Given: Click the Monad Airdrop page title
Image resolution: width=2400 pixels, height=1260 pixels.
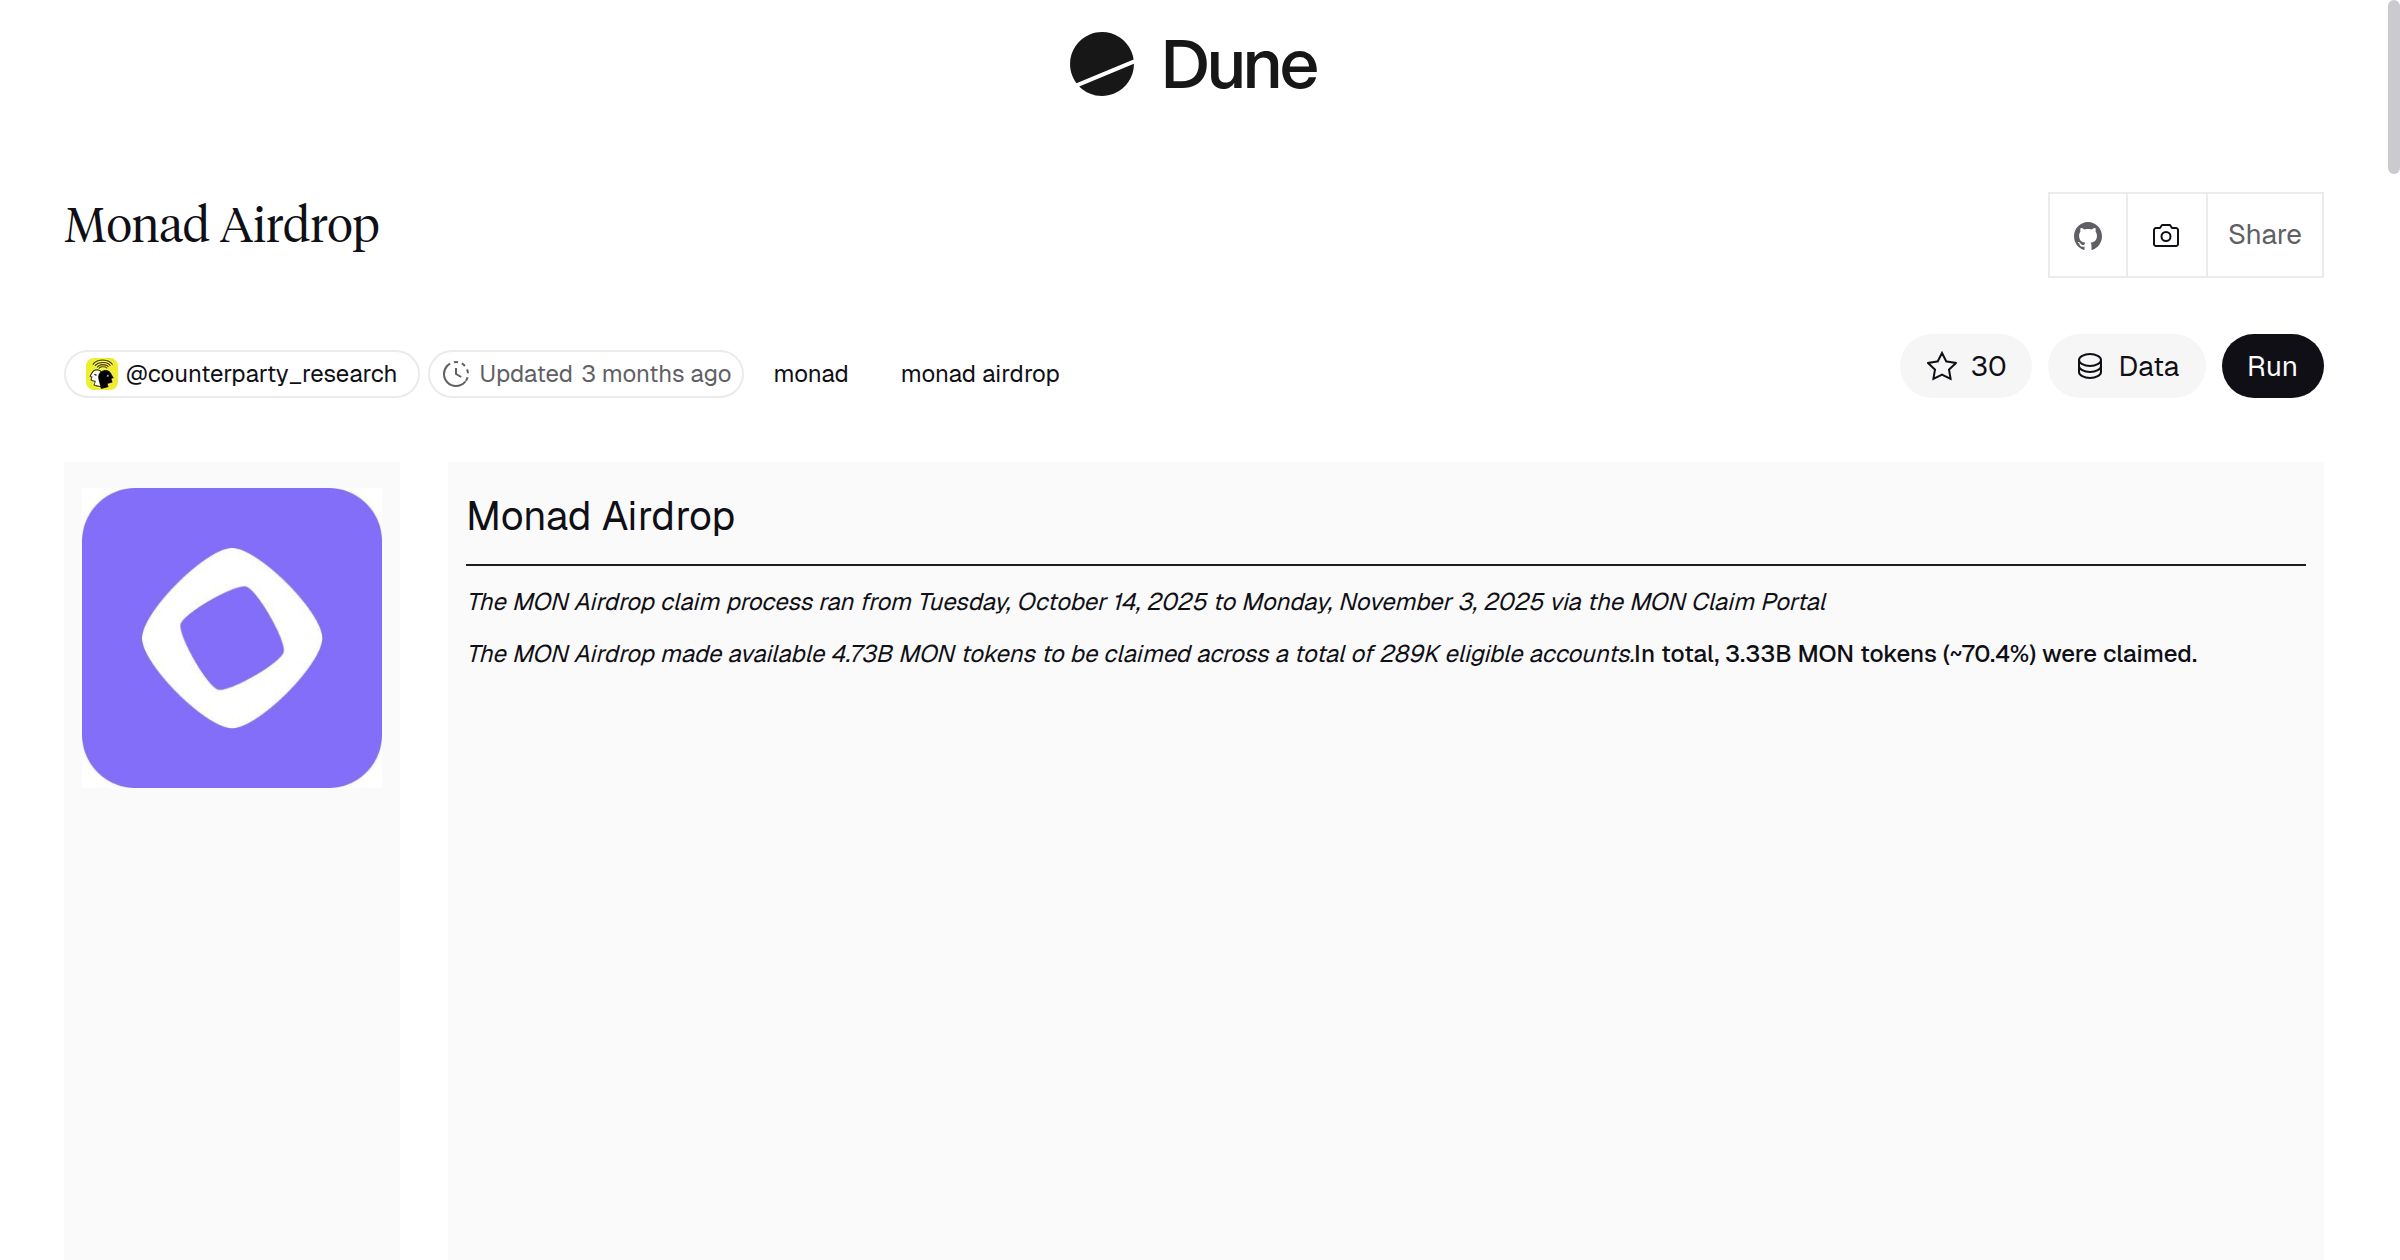Looking at the screenshot, I should (221, 226).
